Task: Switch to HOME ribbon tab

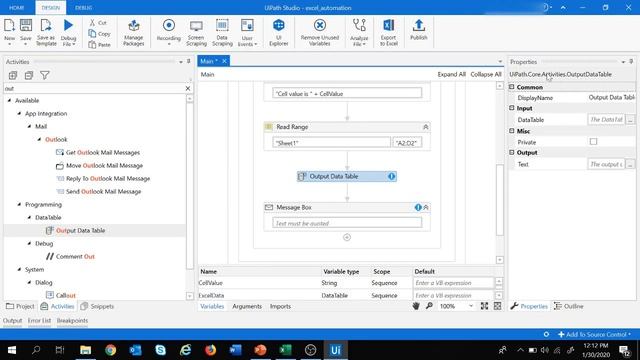Action: click(x=16, y=8)
